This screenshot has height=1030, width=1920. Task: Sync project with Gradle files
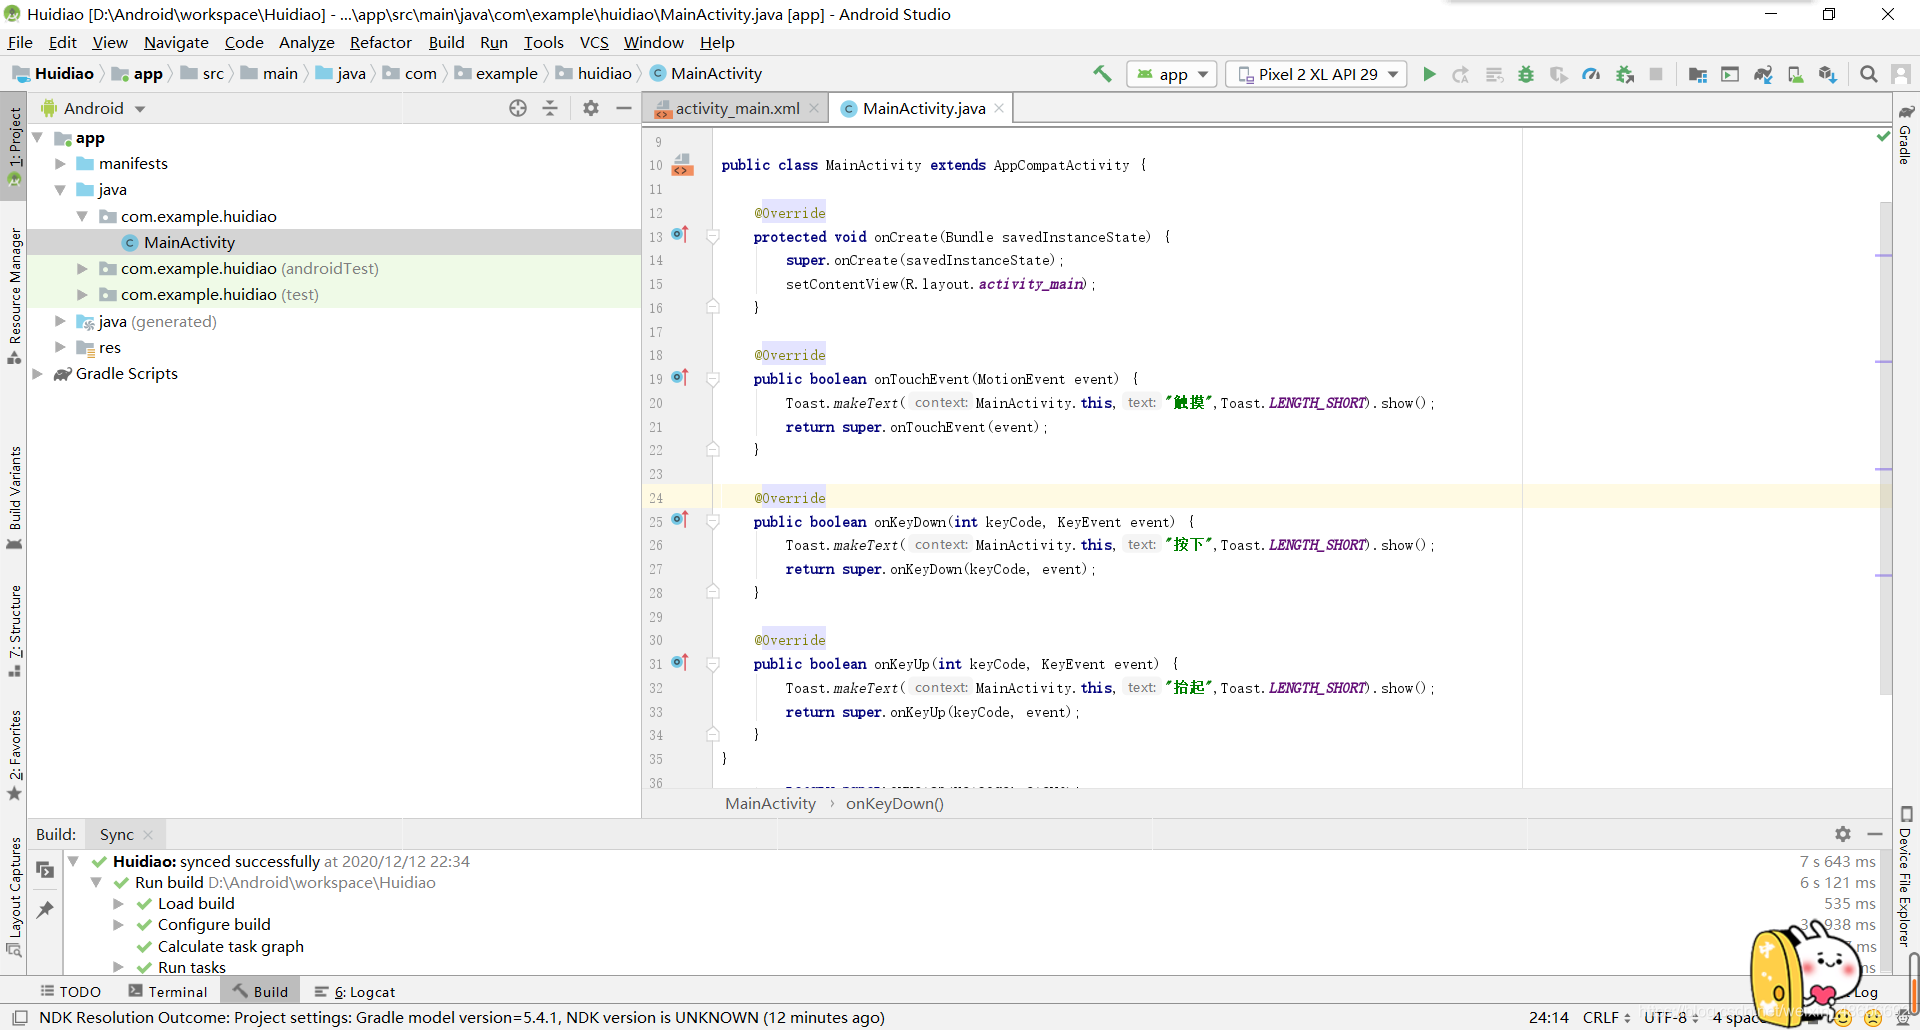pos(1763,74)
